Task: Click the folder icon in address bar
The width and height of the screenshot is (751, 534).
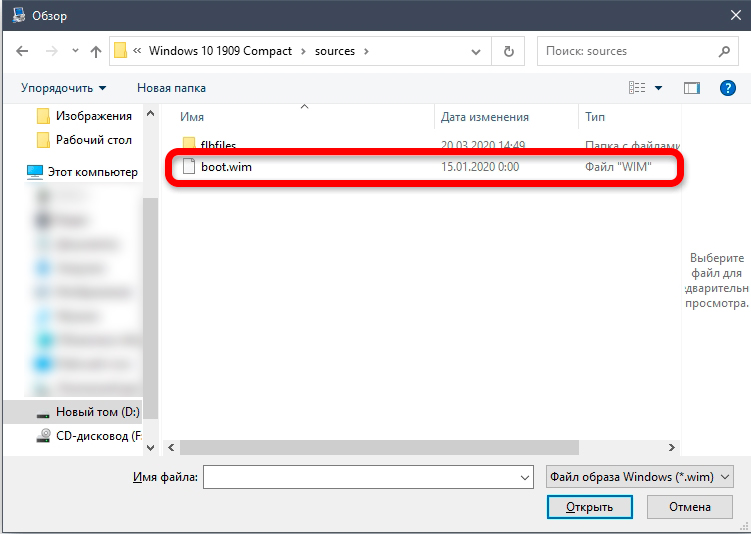Action: [x=120, y=50]
